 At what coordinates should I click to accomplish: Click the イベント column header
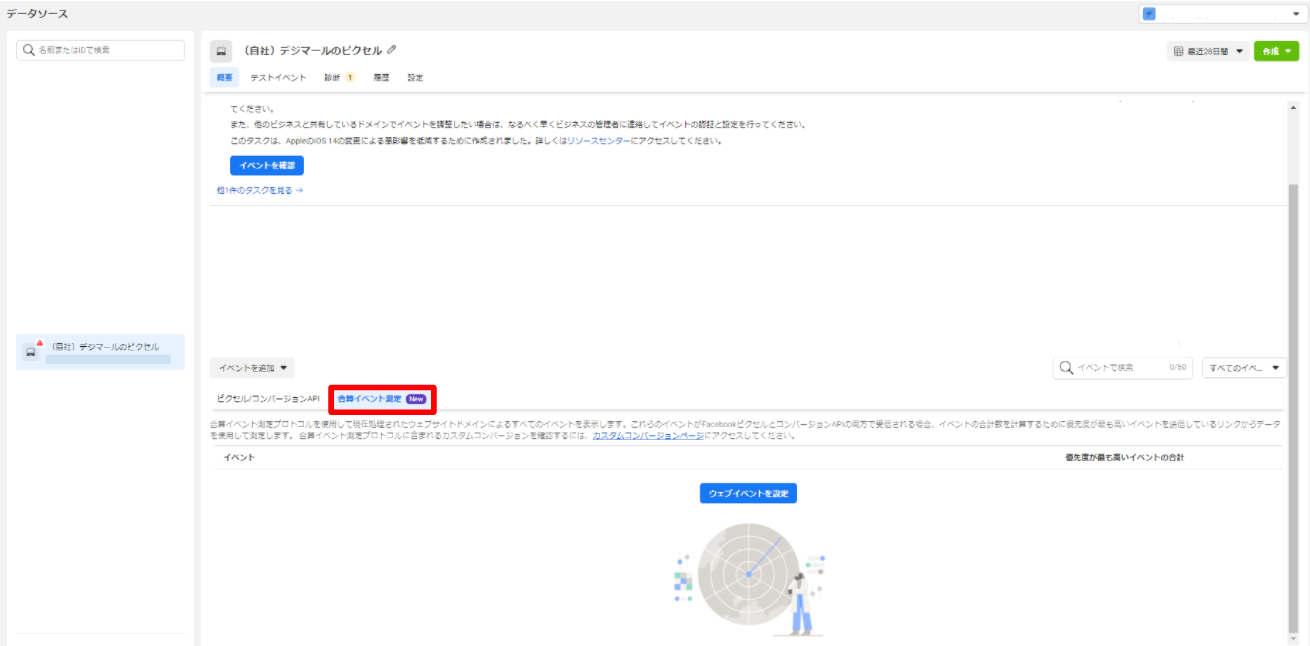[x=238, y=457]
